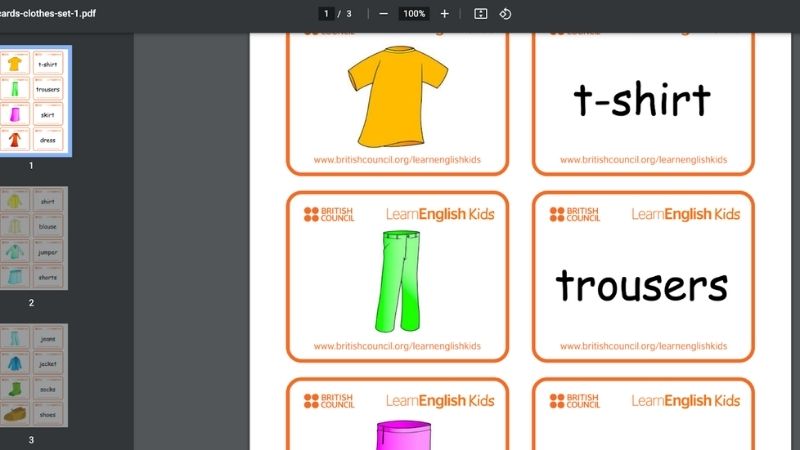Click the 't-shirt' word card

pos(643,104)
